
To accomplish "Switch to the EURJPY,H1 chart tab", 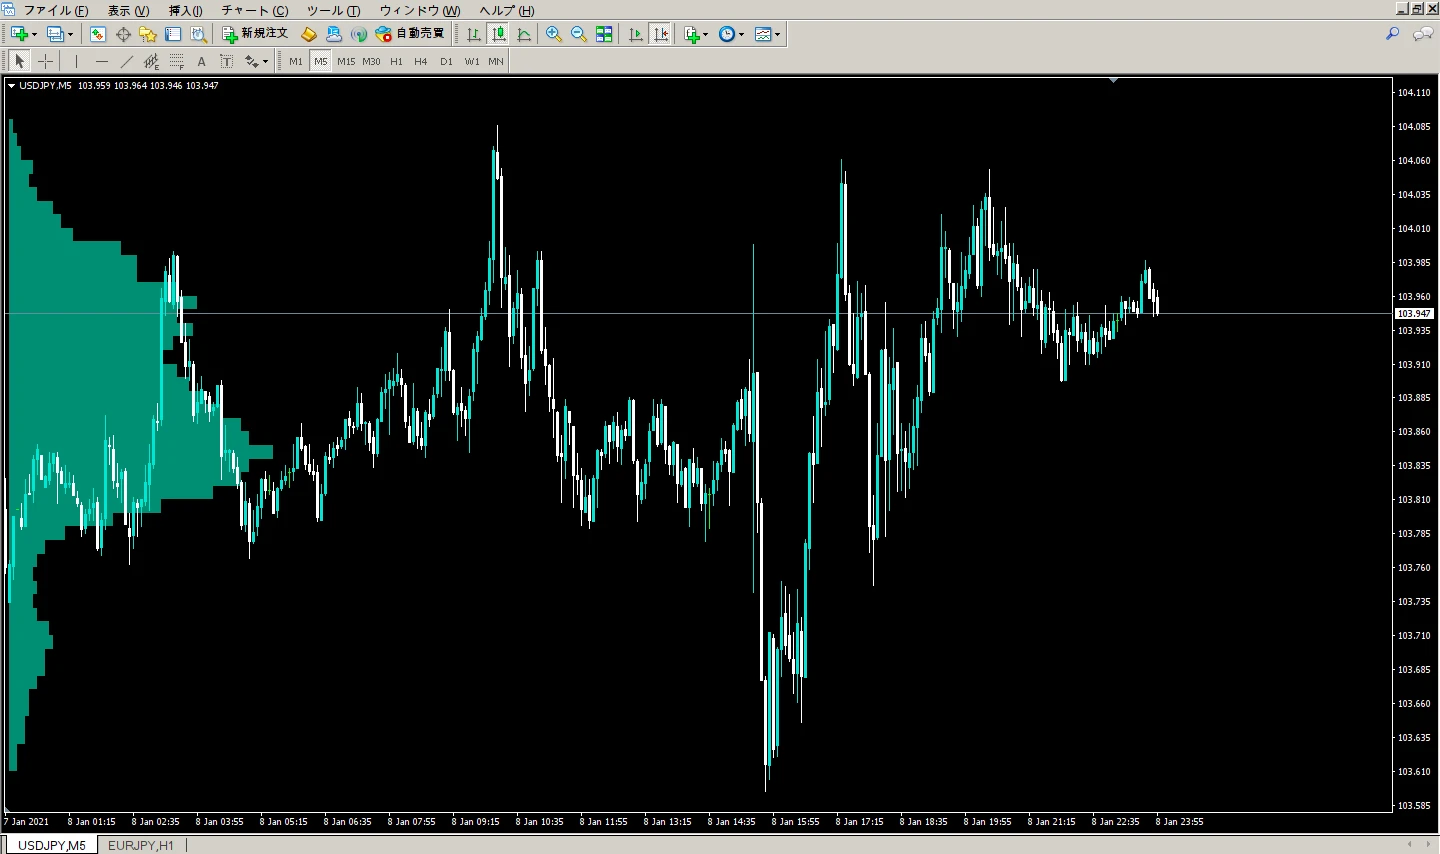I will coord(141,845).
